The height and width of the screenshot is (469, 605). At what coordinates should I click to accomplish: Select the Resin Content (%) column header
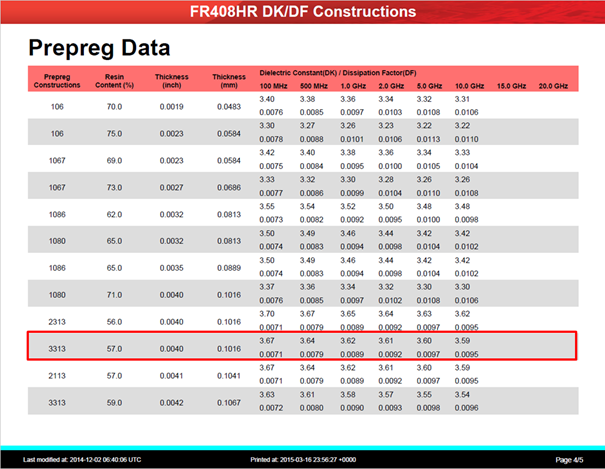tap(114, 81)
